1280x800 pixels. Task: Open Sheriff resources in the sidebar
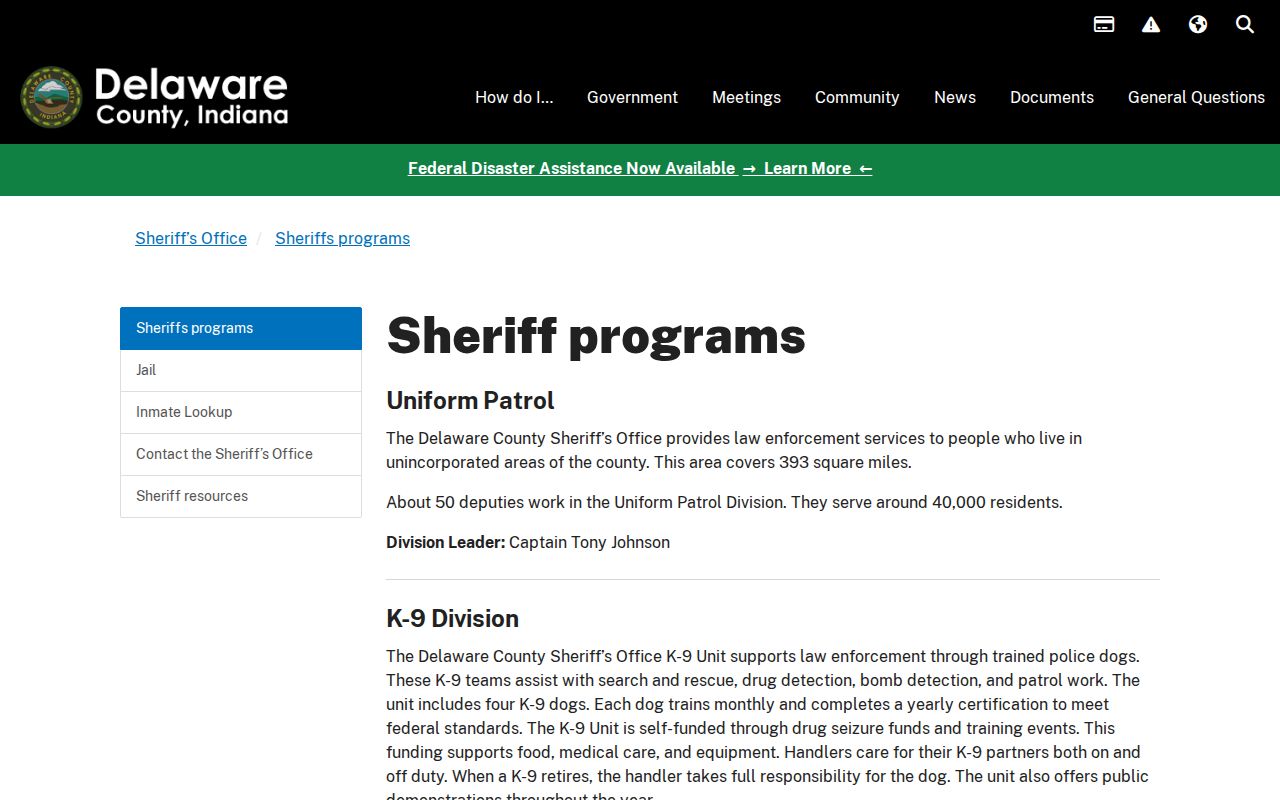[x=241, y=496]
